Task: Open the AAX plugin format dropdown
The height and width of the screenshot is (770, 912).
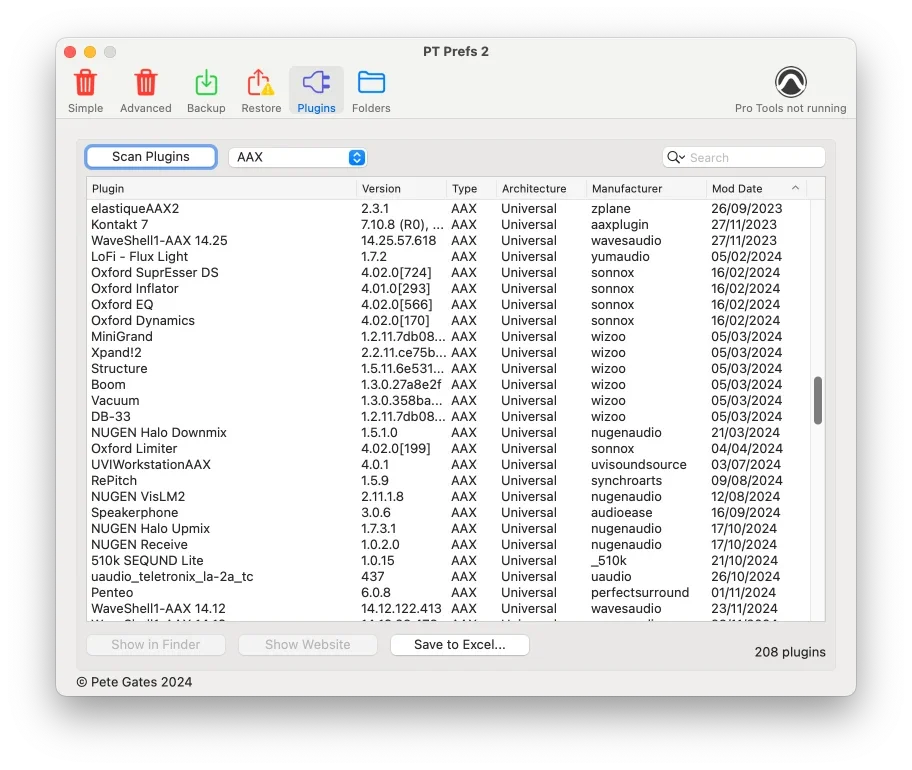Action: 297,157
